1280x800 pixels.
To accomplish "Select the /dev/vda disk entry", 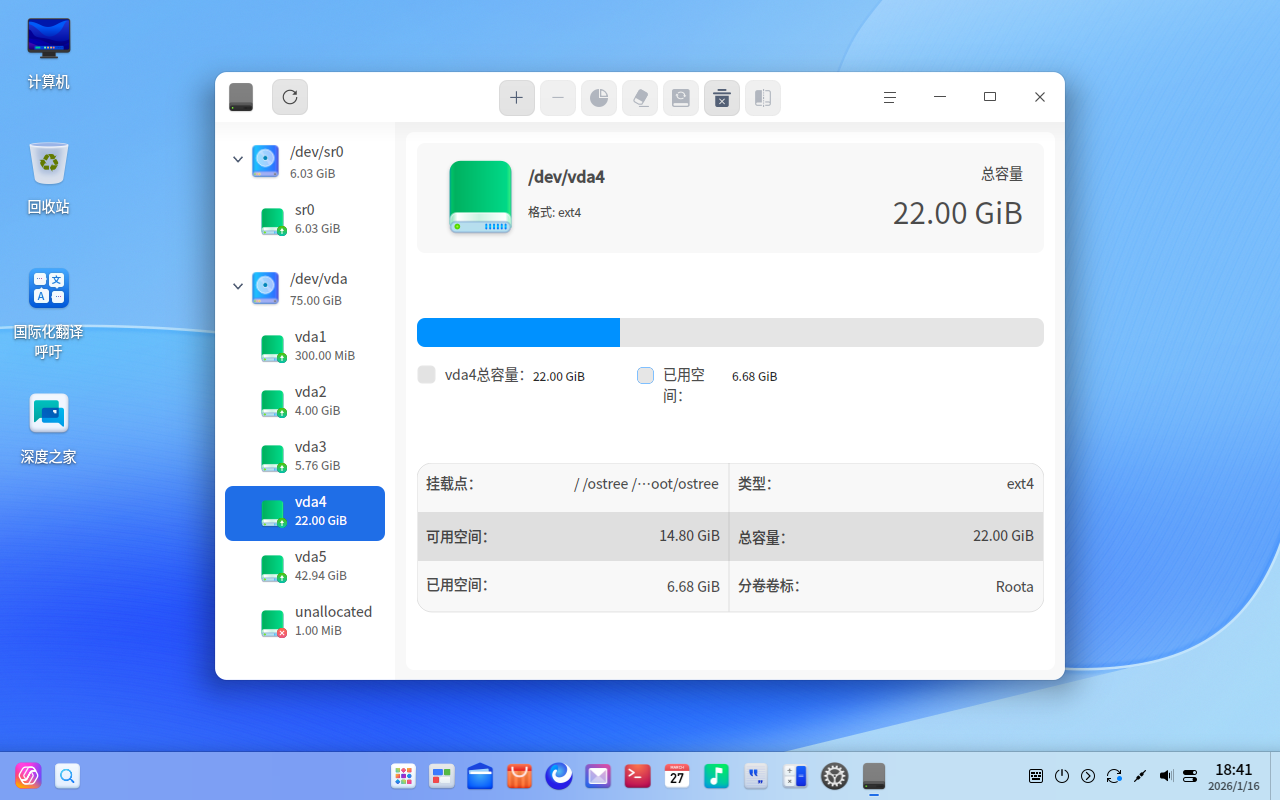I will click(305, 288).
